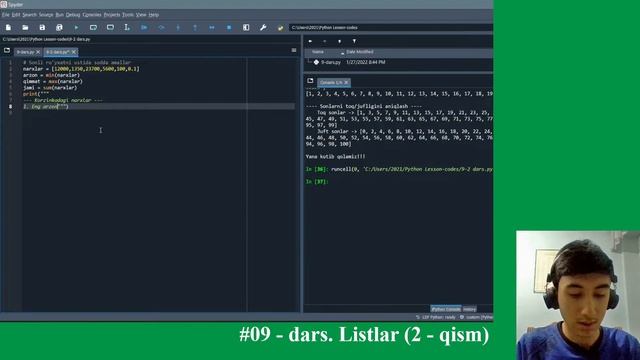This screenshot has width=640, height=360.
Task: Open the View menu
Action: point(141,15)
